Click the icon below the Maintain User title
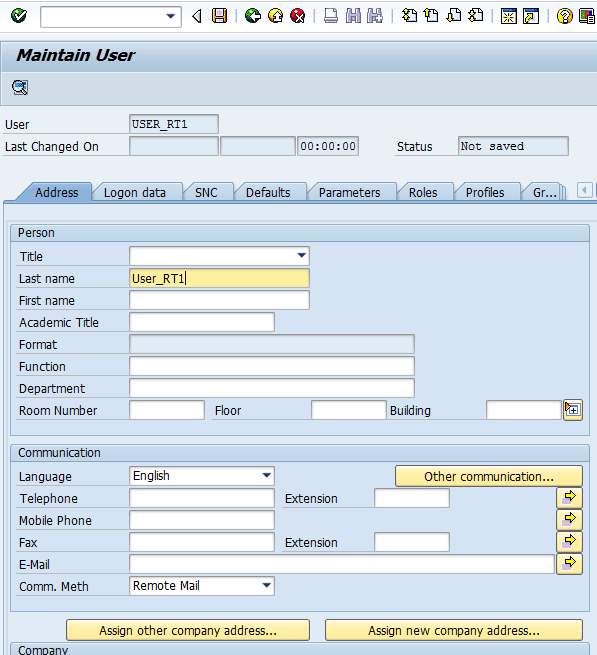Viewport: 597px width, 655px height. (x=20, y=87)
